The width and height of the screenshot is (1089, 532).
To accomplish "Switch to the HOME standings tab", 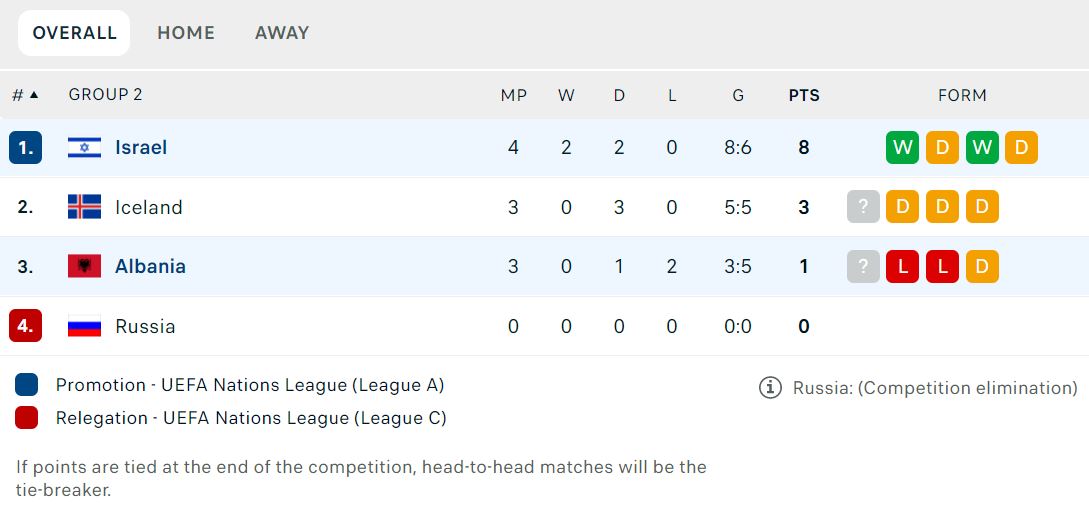I will click(x=186, y=33).
